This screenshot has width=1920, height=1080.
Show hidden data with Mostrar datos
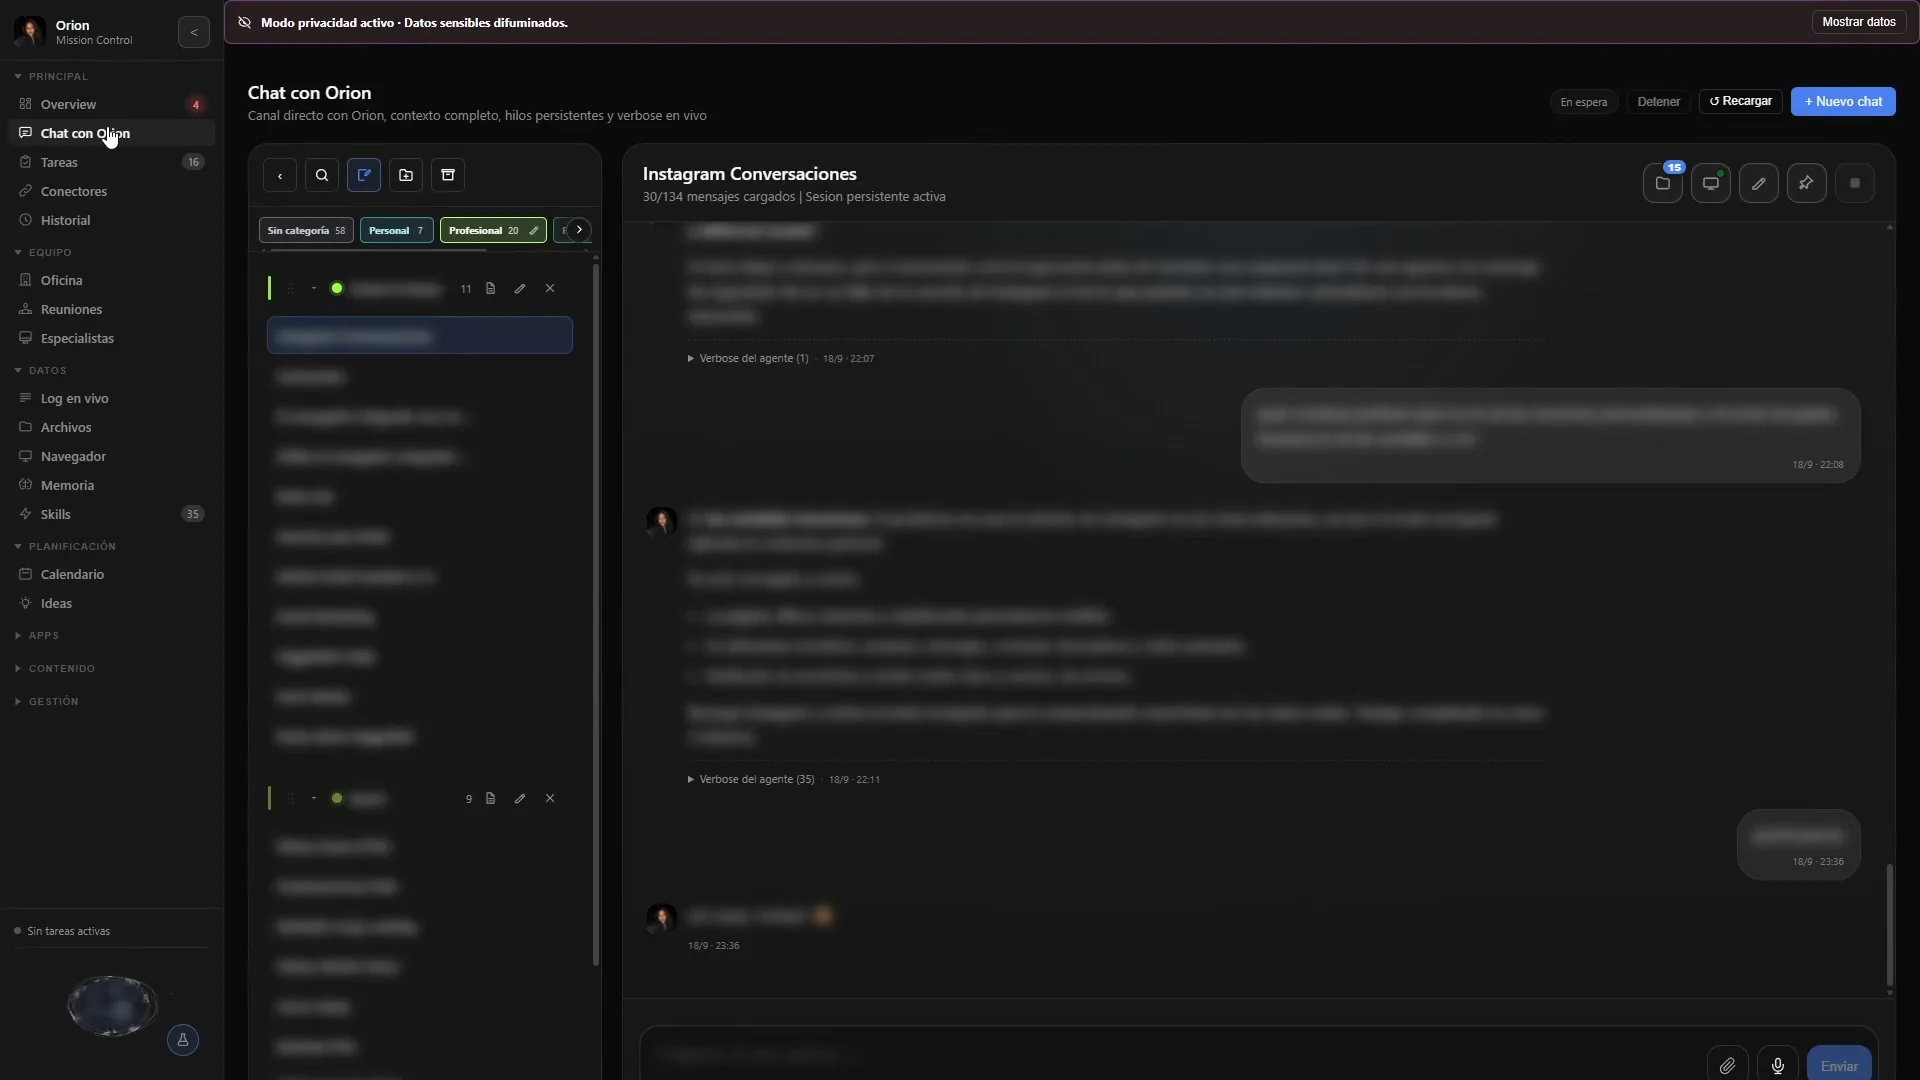pos(1859,22)
